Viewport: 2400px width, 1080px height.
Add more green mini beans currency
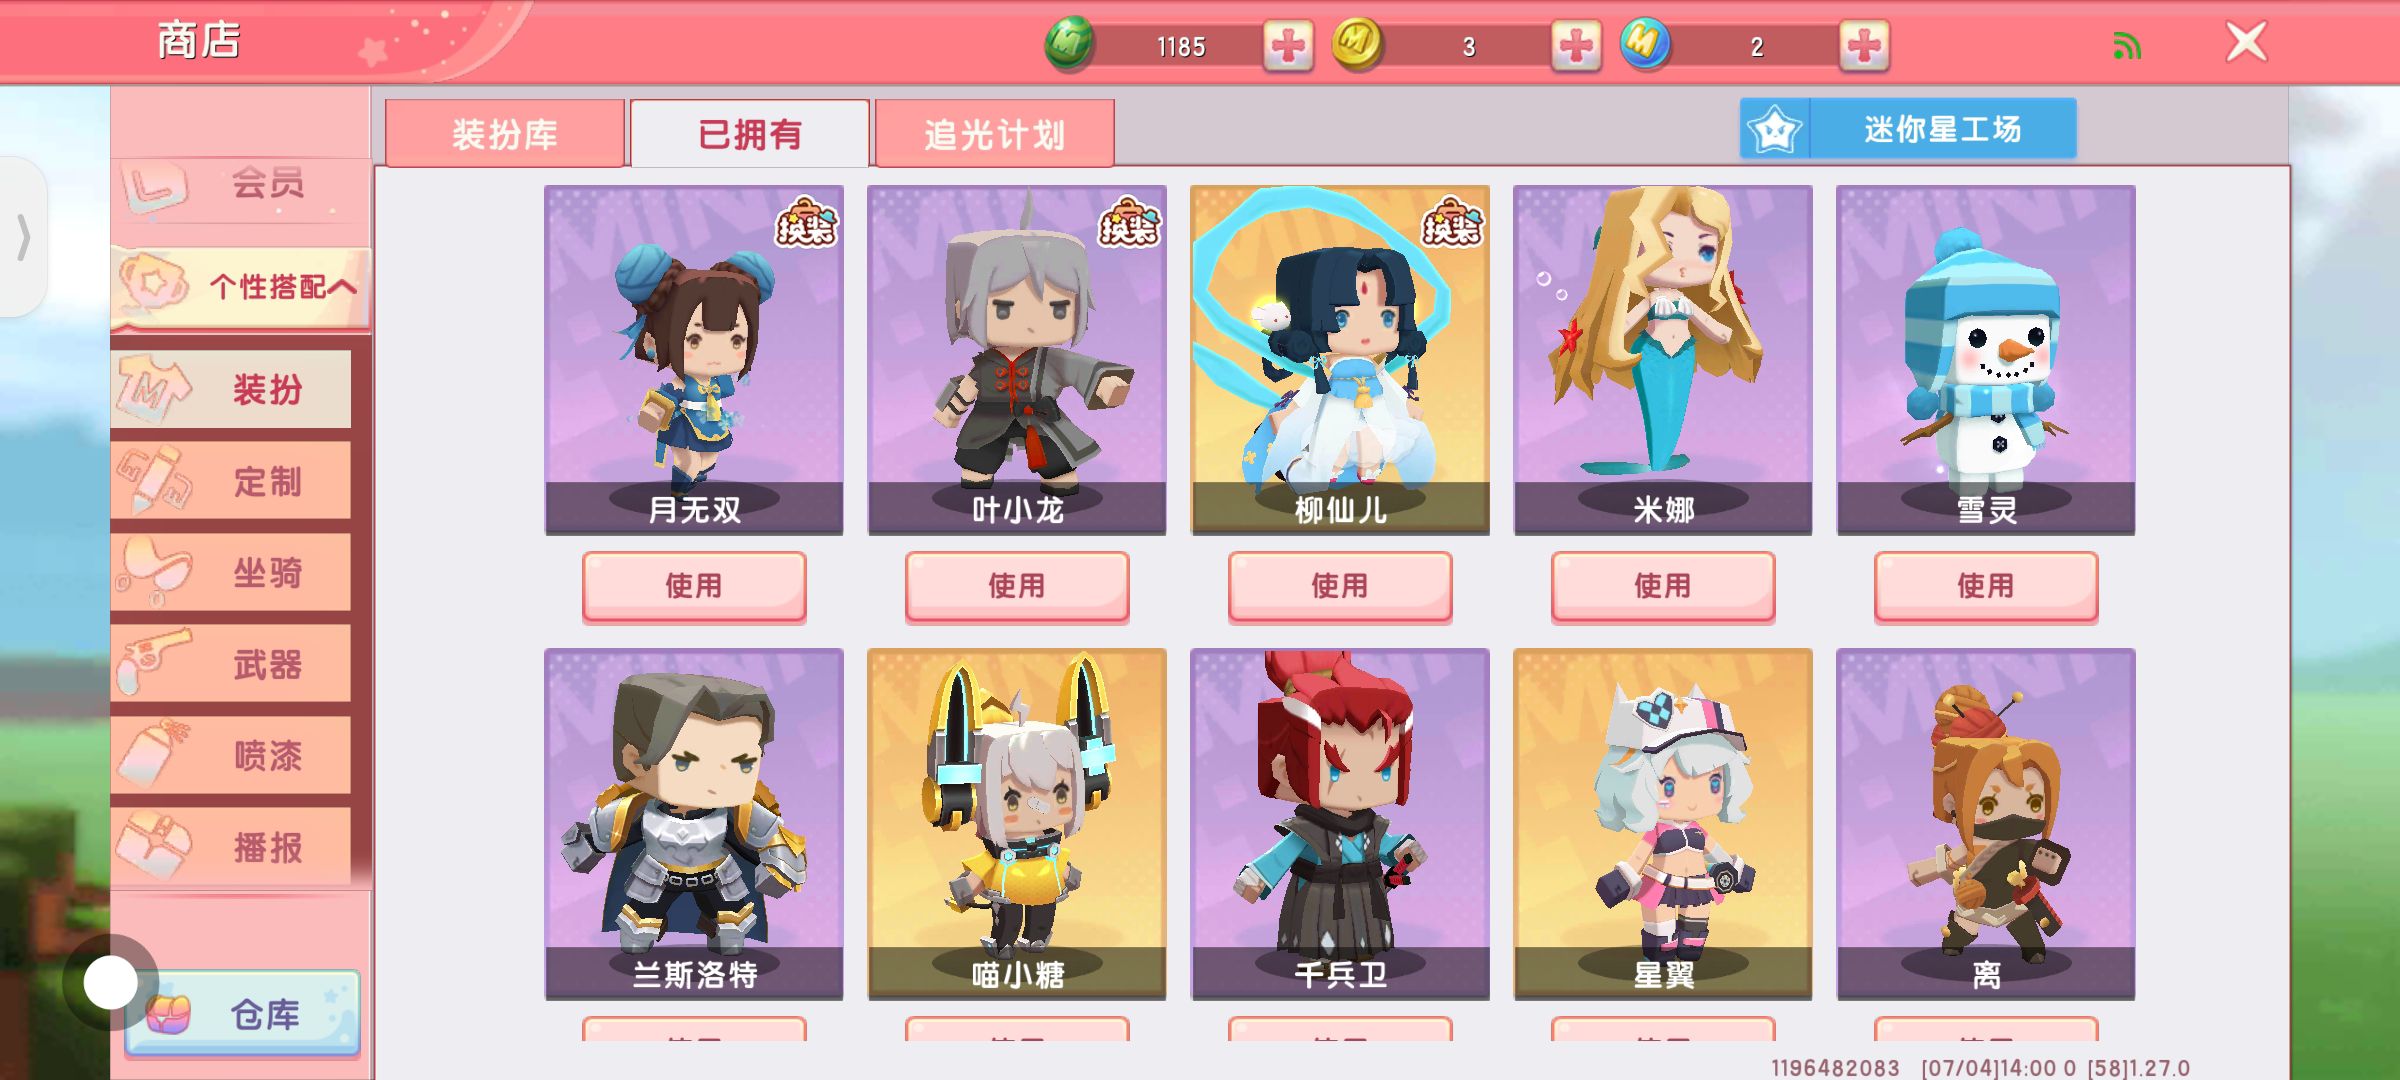click(x=1288, y=46)
